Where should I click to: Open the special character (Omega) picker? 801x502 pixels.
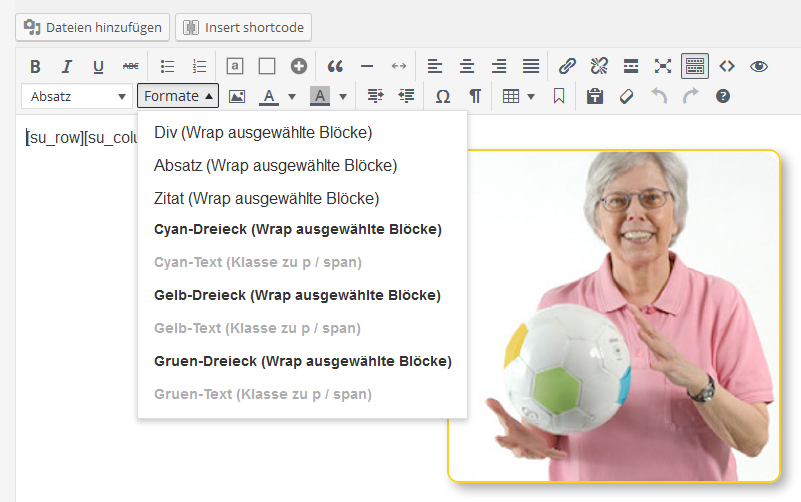click(443, 97)
